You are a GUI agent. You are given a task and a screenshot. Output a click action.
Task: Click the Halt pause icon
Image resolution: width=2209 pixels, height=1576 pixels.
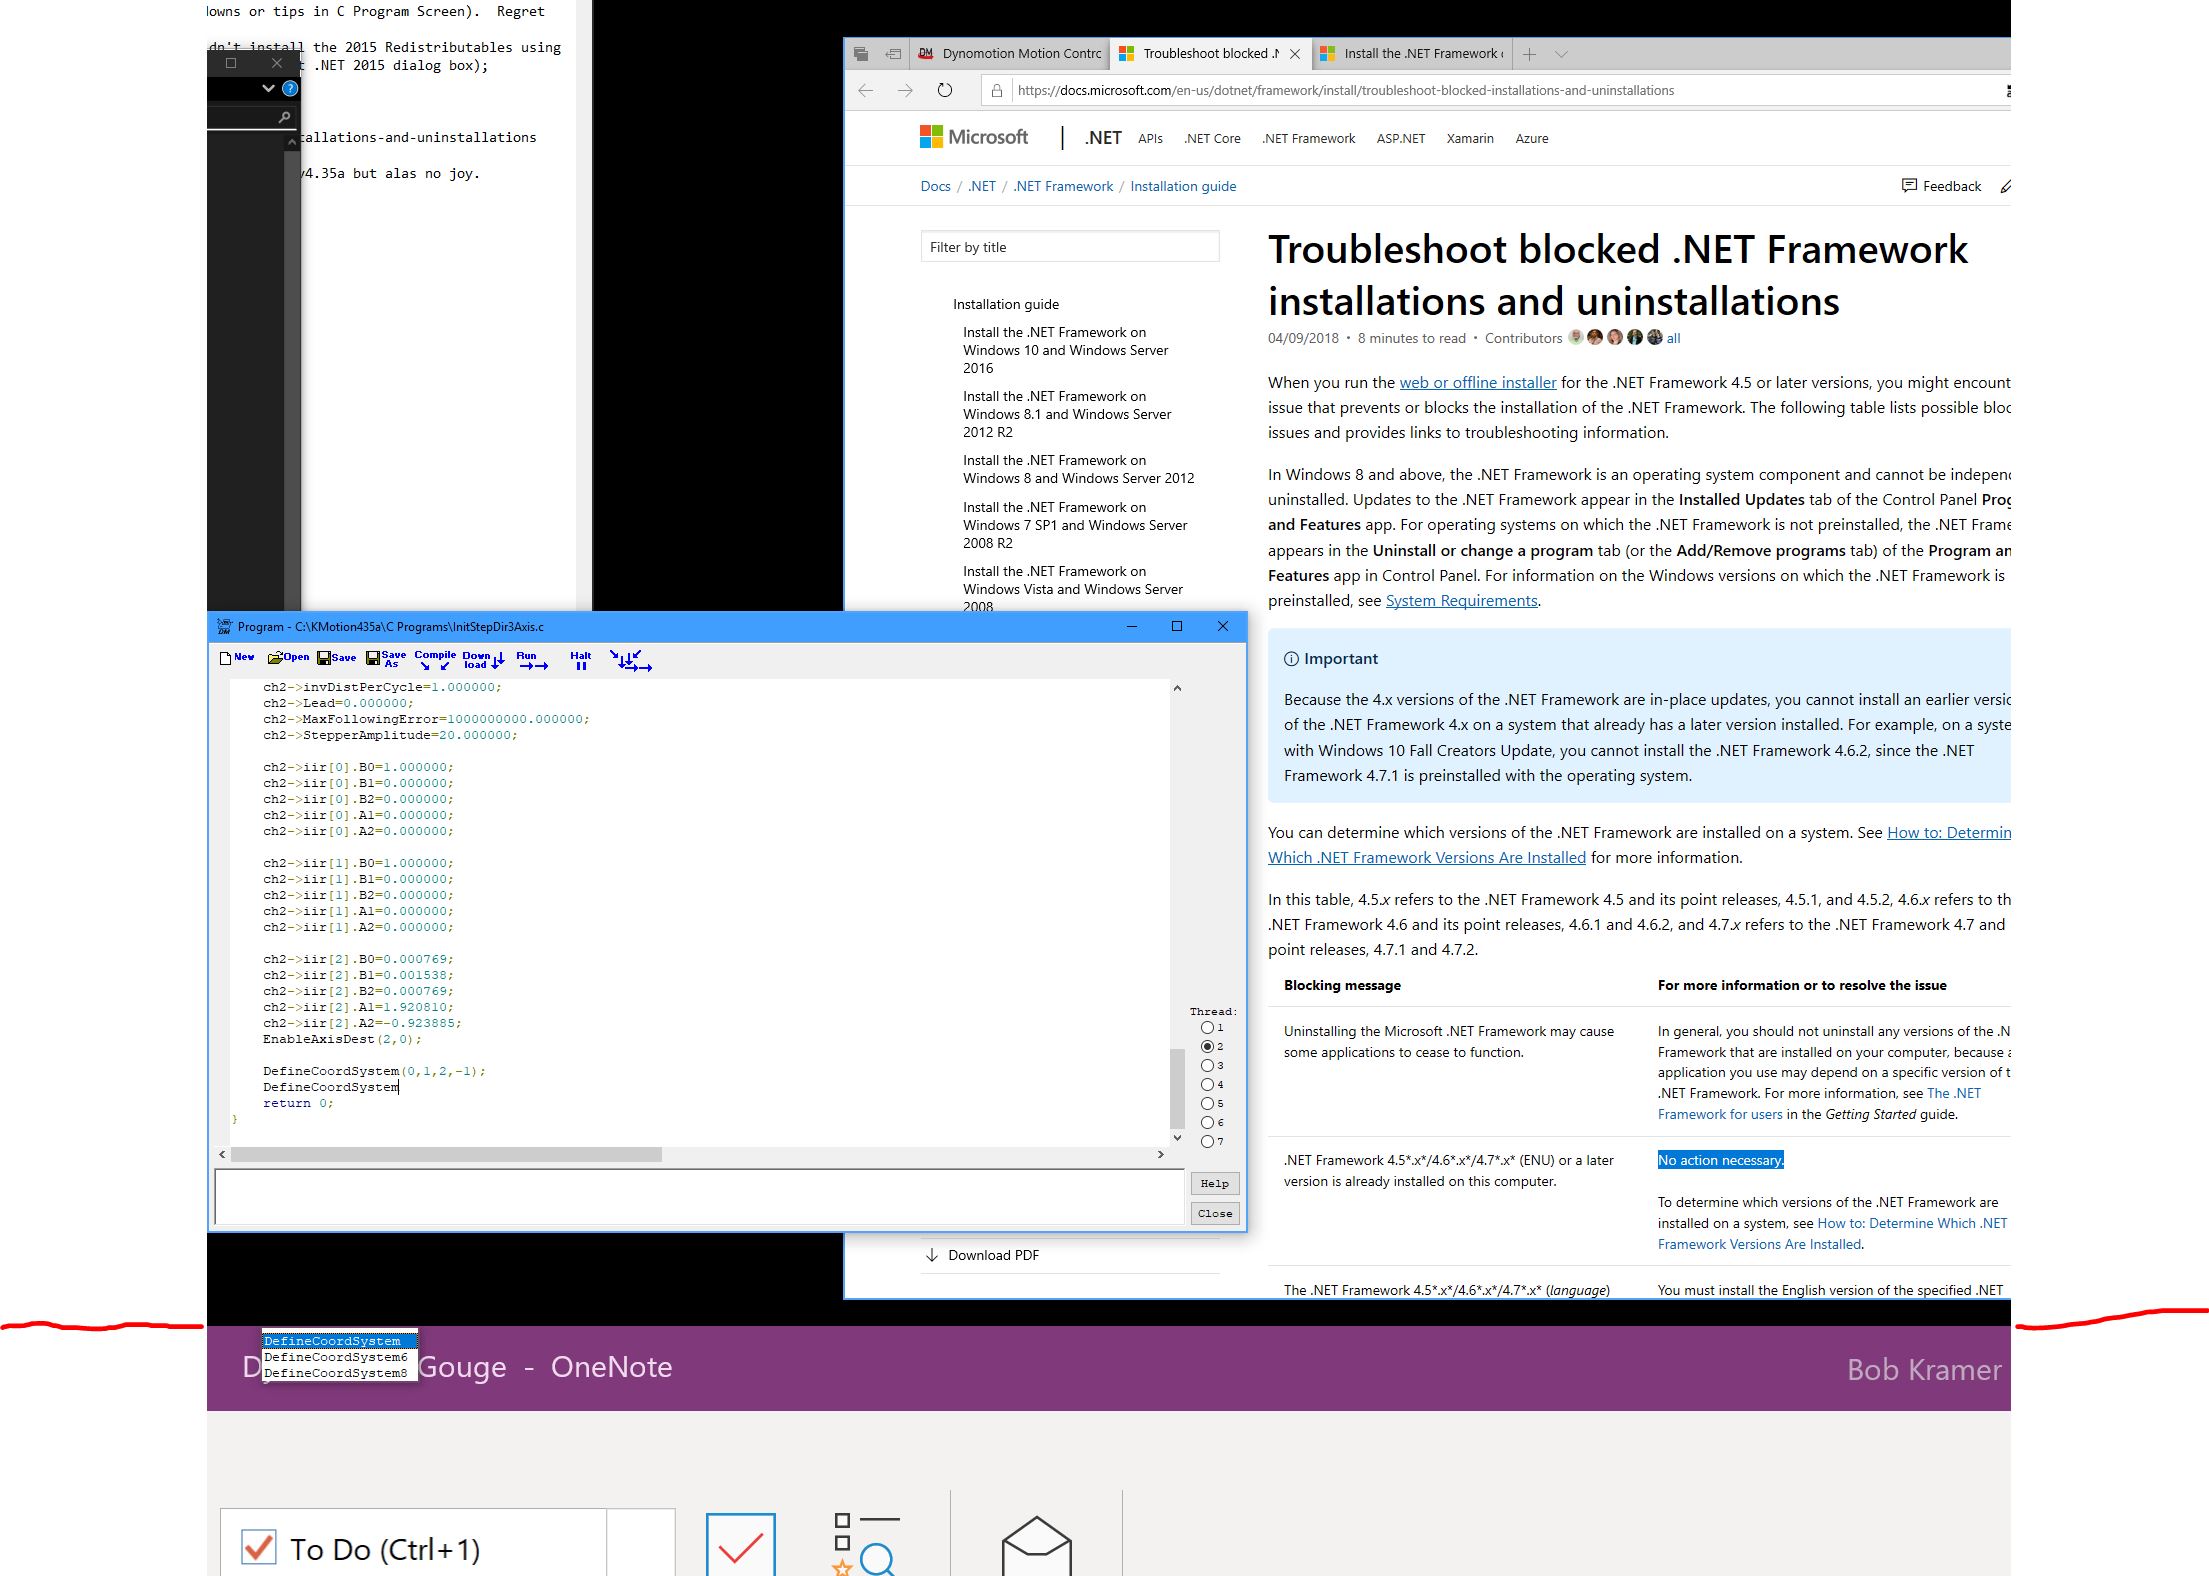click(x=580, y=660)
